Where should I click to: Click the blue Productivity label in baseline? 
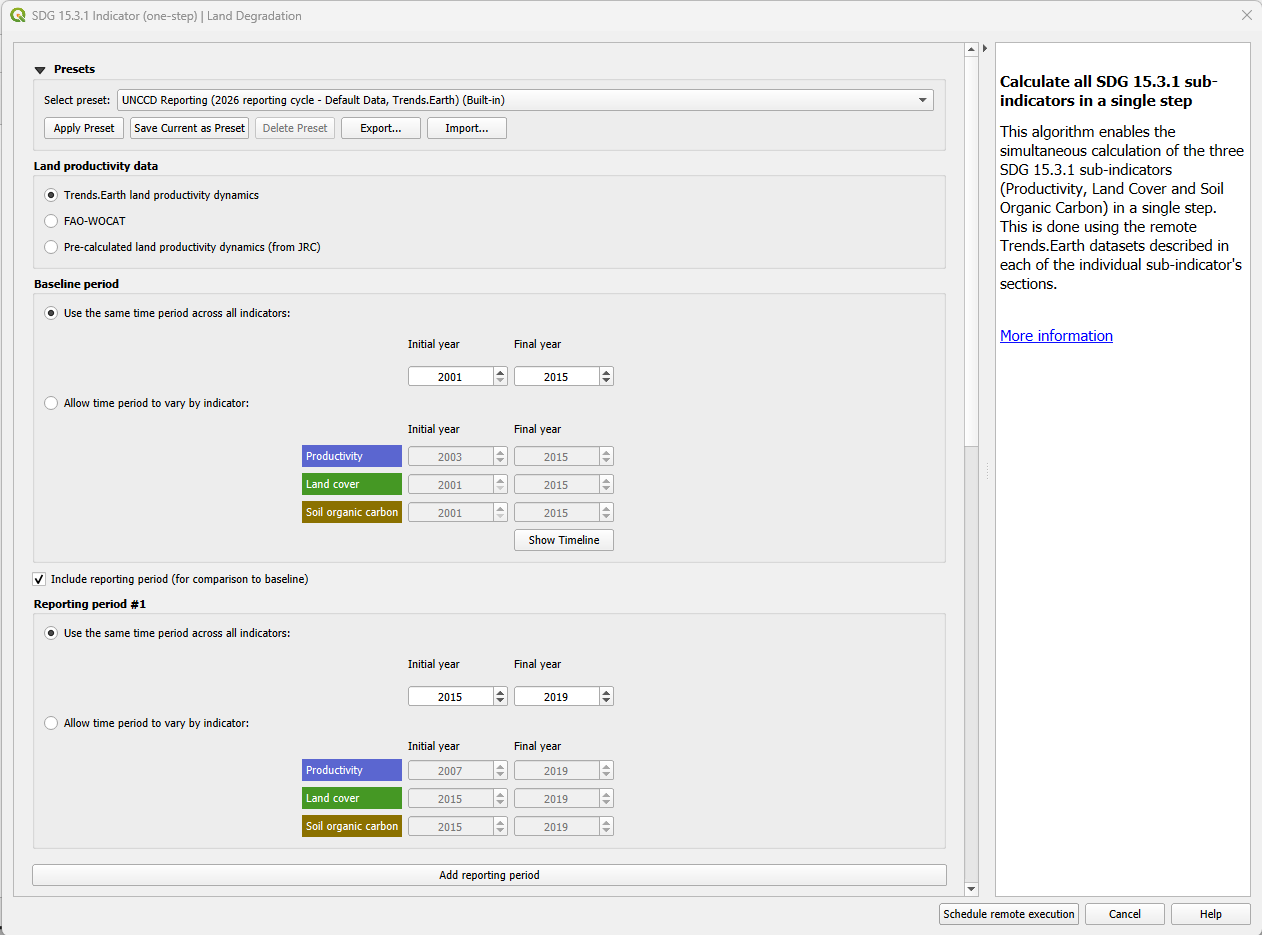pyautogui.click(x=352, y=456)
